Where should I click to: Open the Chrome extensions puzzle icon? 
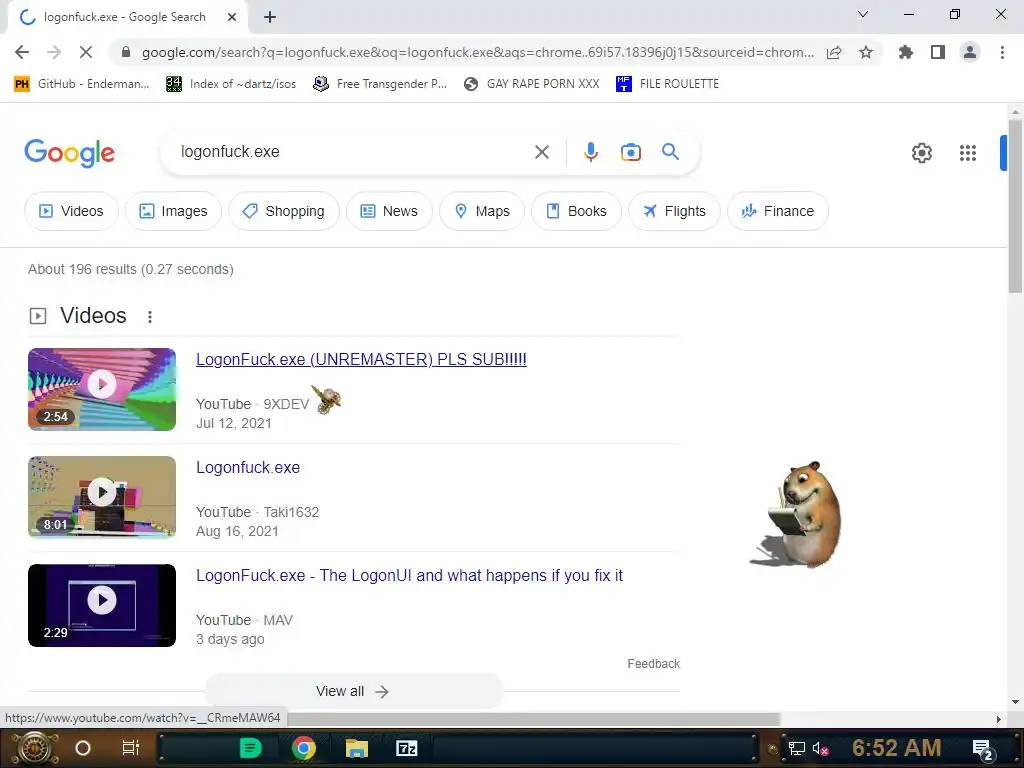(x=906, y=52)
